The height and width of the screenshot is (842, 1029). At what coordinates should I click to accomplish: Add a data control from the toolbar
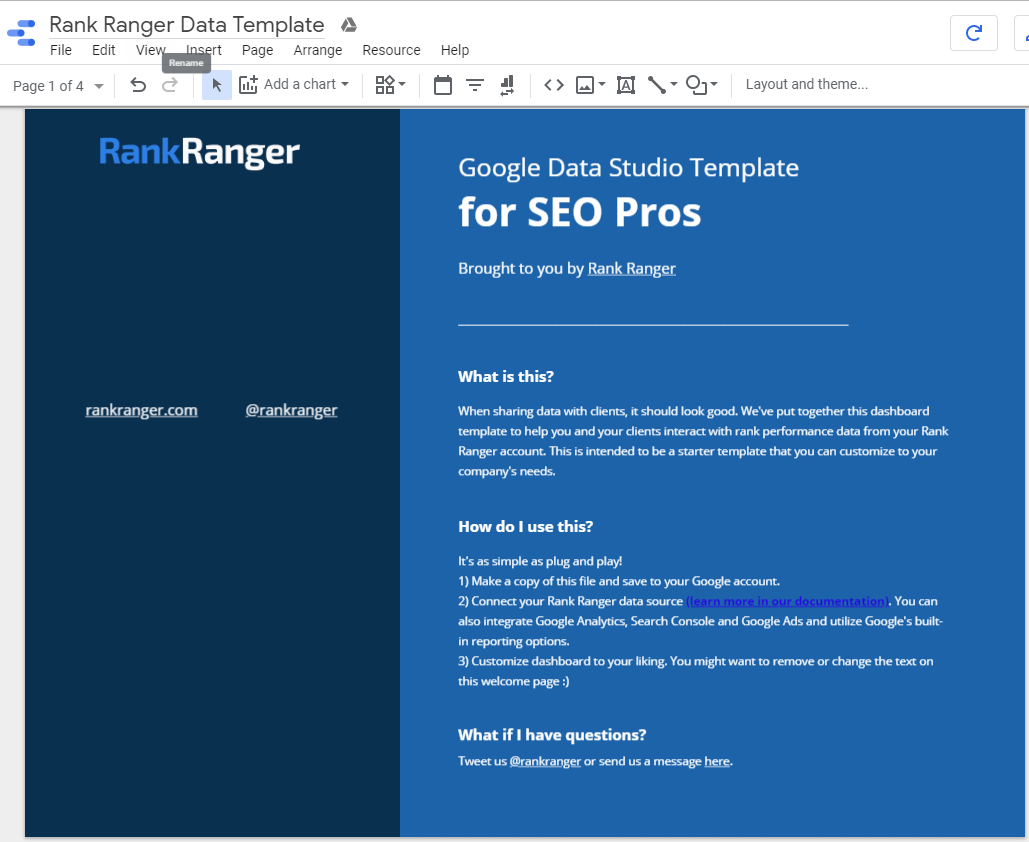(506, 85)
